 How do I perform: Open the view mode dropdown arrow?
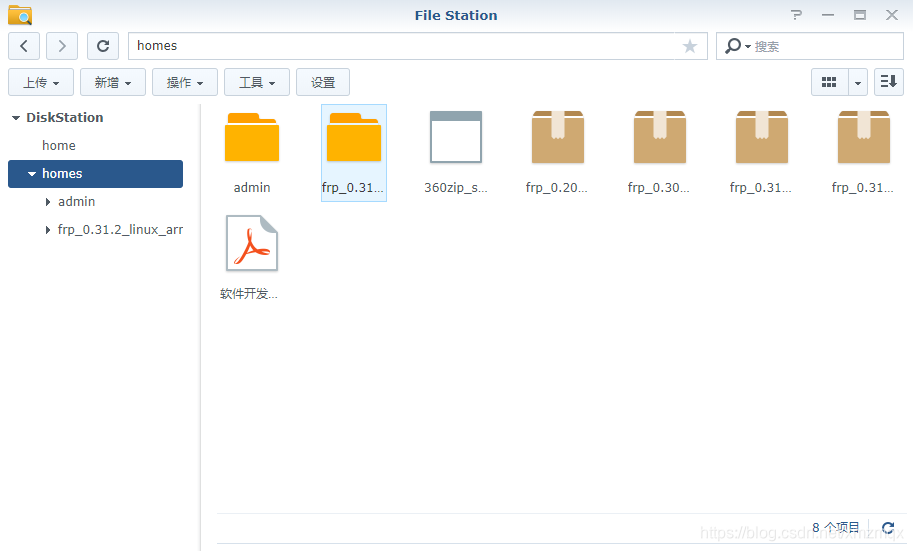(x=858, y=82)
